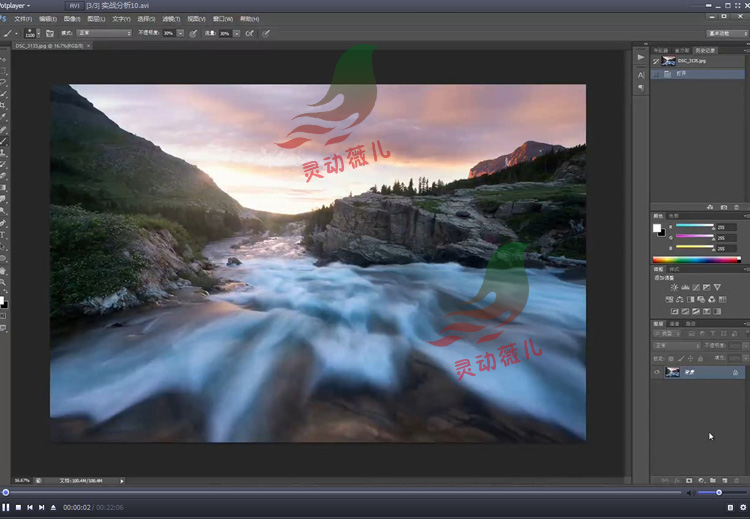Image resolution: width=750 pixels, height=519 pixels.
Task: Toggle the history brush source on DSC snapshot
Action: 656,61
